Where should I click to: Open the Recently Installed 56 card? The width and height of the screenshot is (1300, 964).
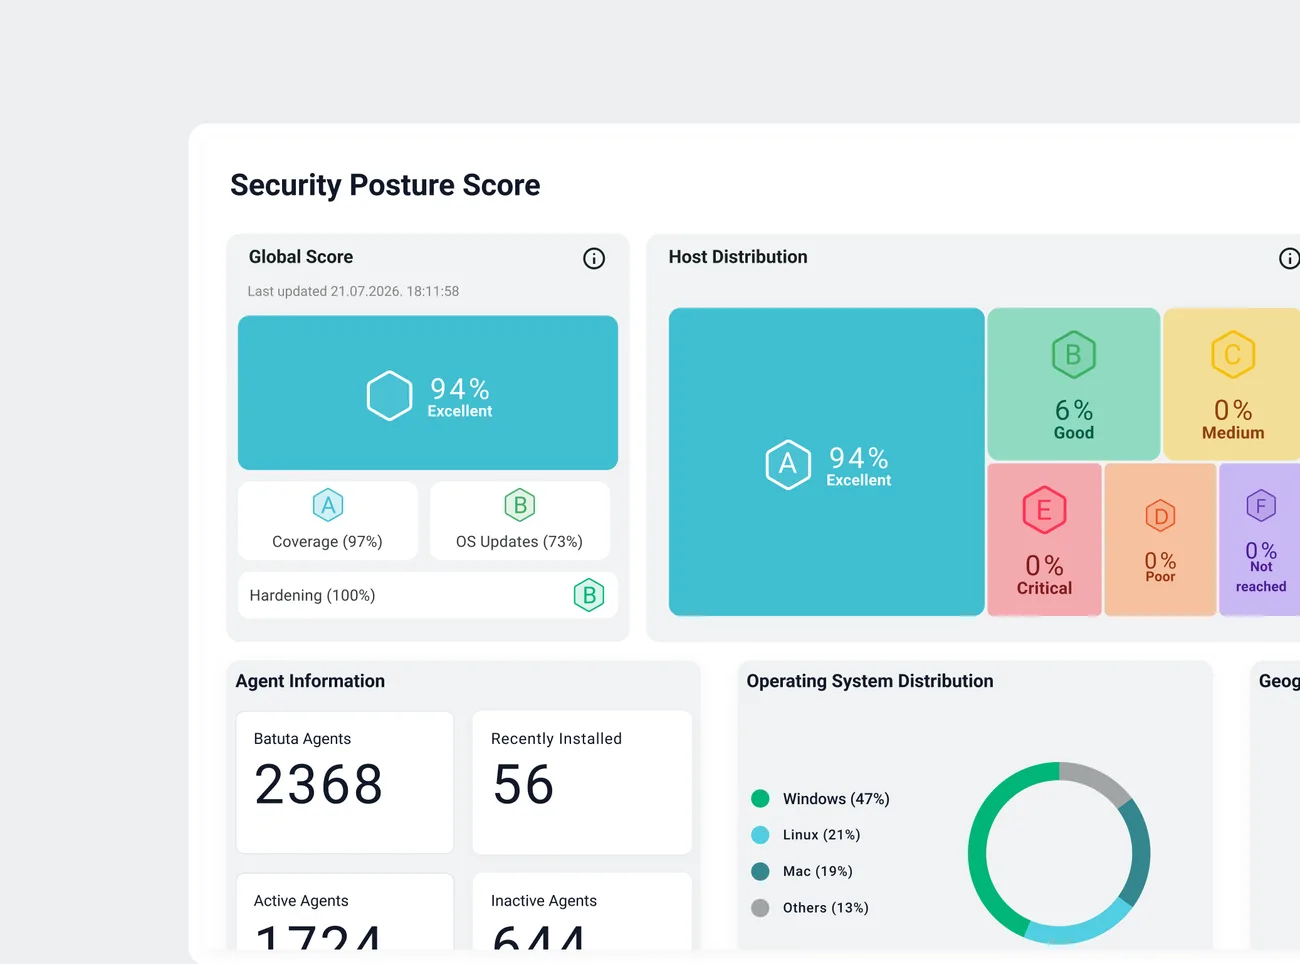pos(582,782)
